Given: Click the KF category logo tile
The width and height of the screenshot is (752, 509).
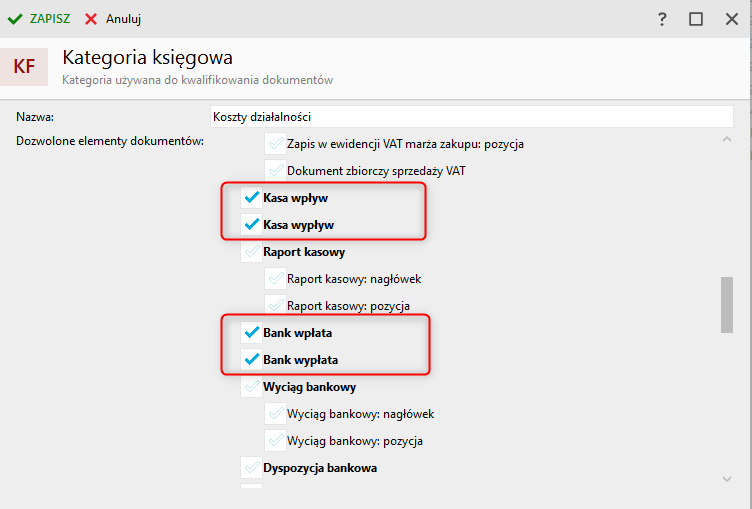Looking at the screenshot, I should [24, 67].
